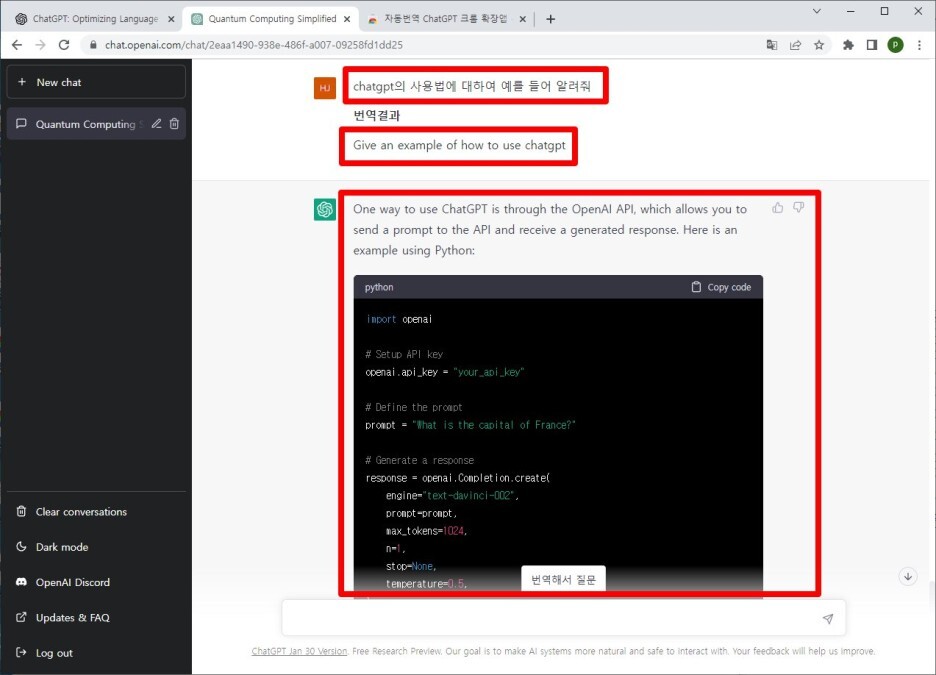This screenshot has height=675, width=936.
Task: Select the Quantum Computing Simplified tab
Action: pos(270,19)
